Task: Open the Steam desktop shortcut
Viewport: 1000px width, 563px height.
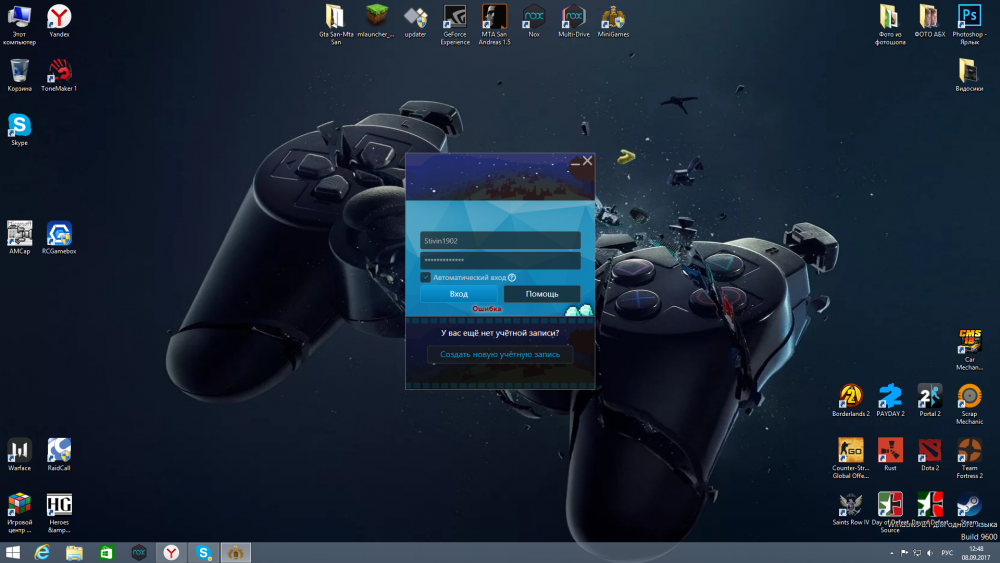Action: pos(969,505)
